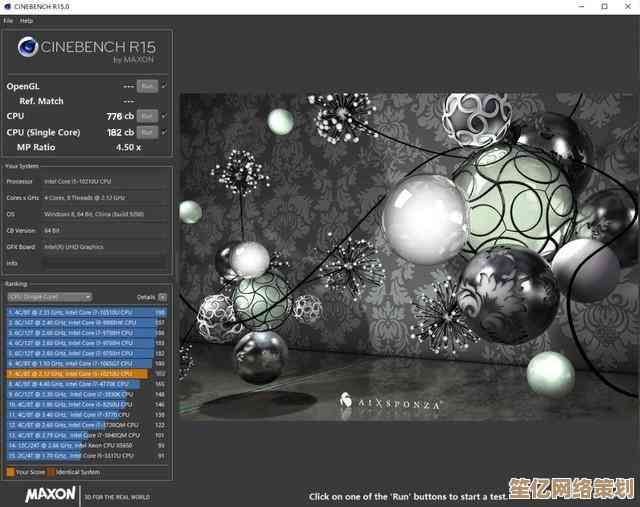Viewport: 640px width, 507px height.
Task: Click the Cinebench app icon in title bar
Action: pyautogui.click(x=8, y=6)
